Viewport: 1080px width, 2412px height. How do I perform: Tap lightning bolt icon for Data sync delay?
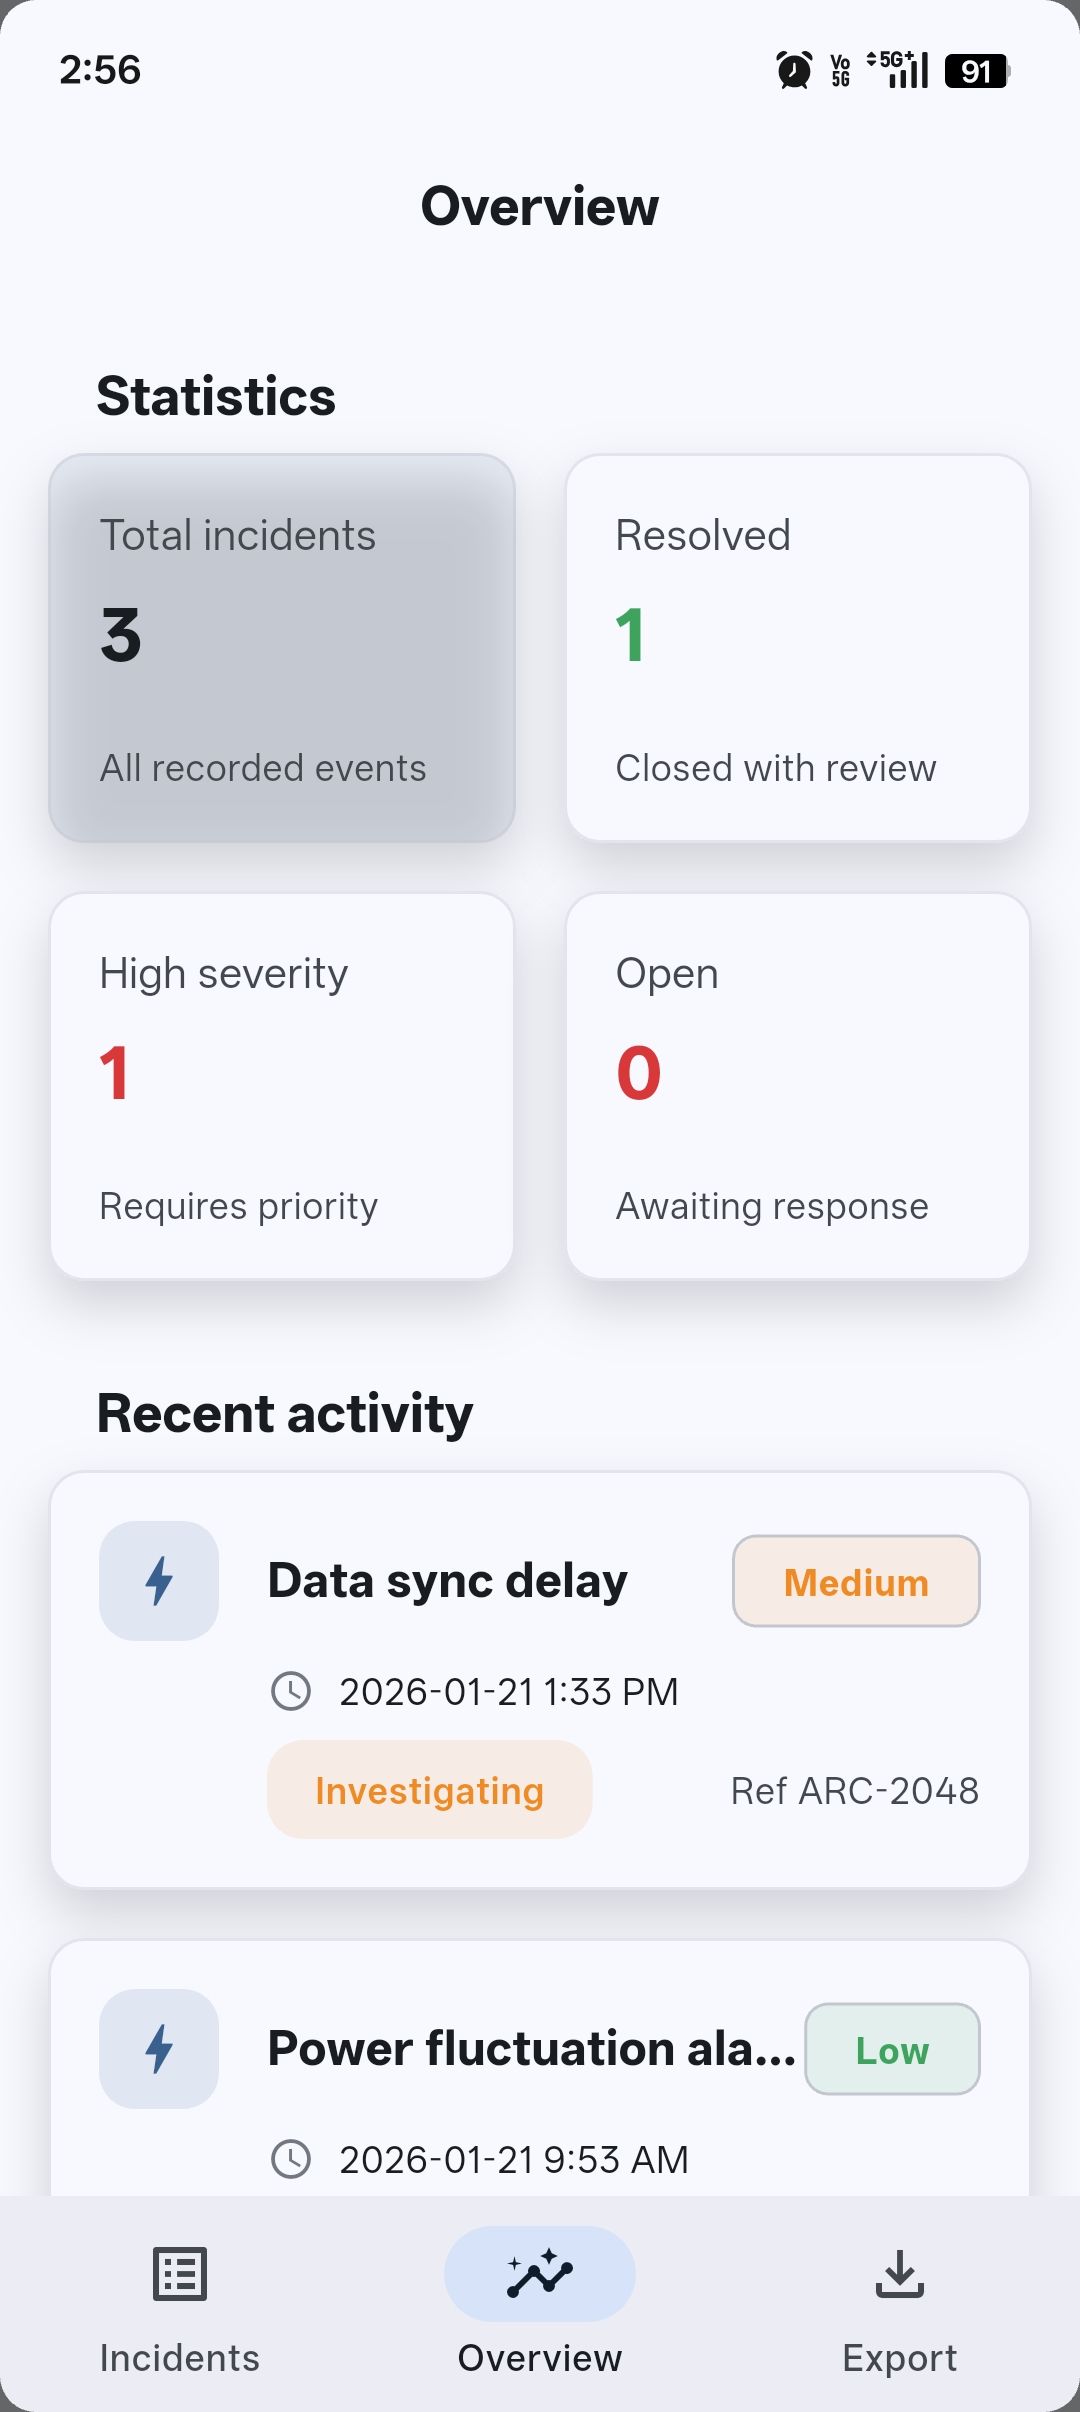point(159,1581)
